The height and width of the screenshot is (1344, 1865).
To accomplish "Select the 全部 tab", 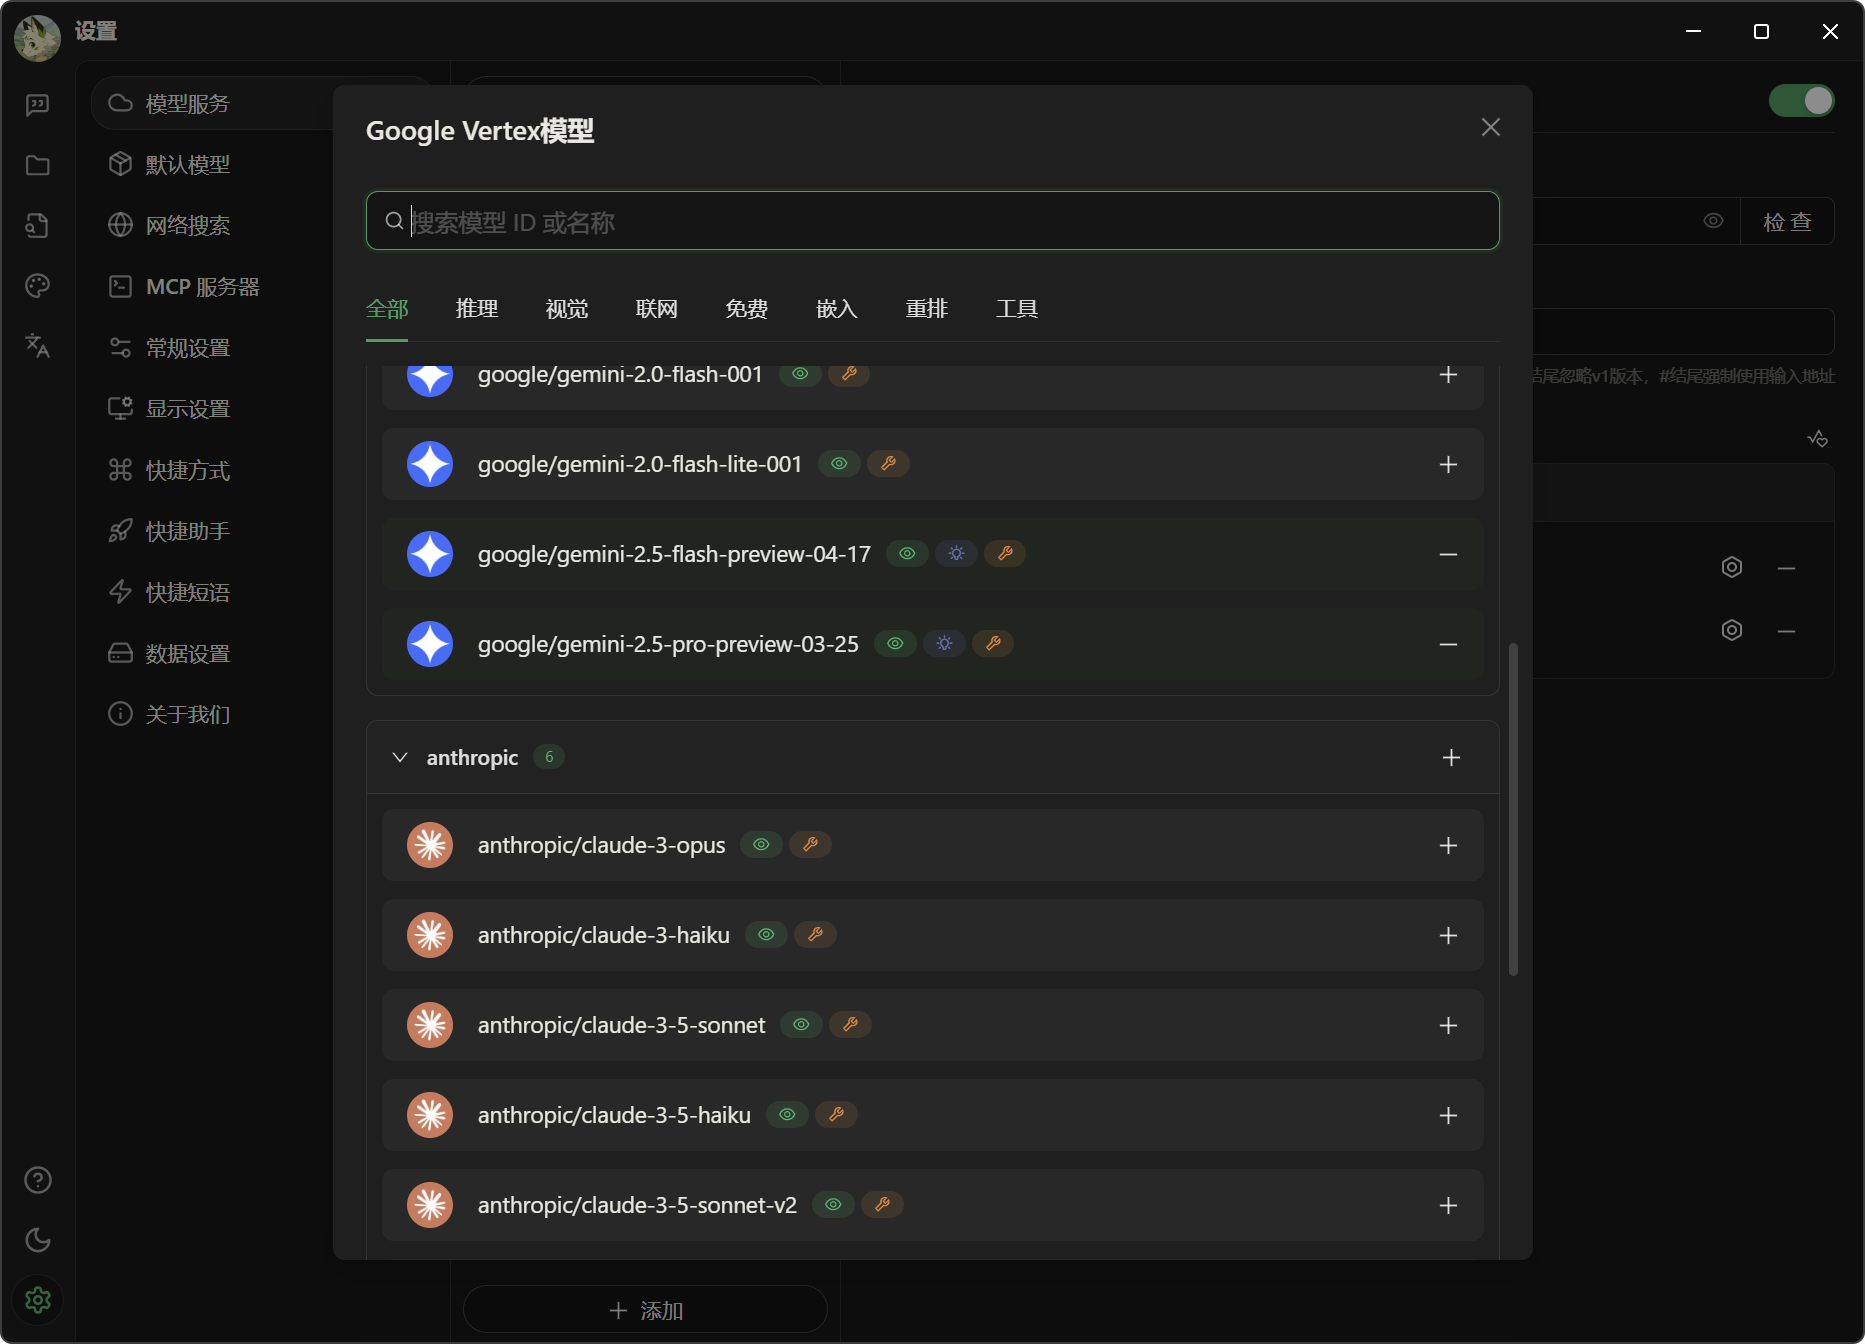I will pyautogui.click(x=387, y=309).
